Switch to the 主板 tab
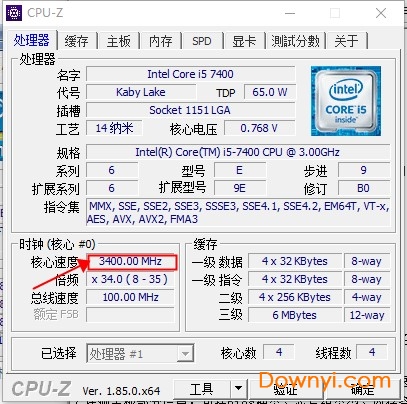 click(118, 41)
